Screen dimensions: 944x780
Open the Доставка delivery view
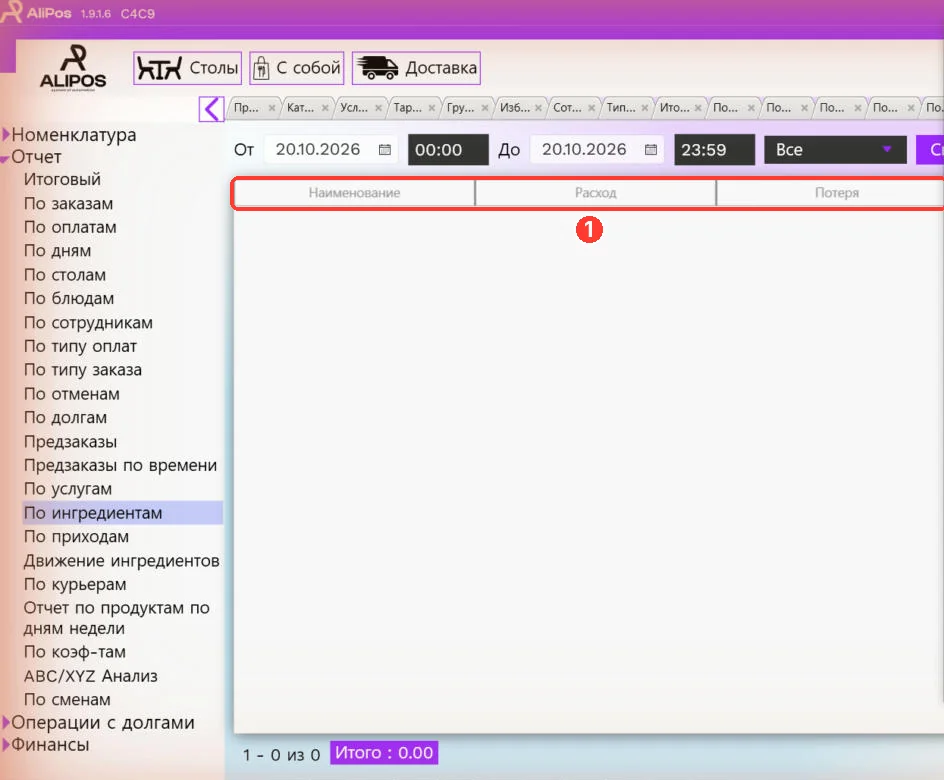click(x=416, y=68)
